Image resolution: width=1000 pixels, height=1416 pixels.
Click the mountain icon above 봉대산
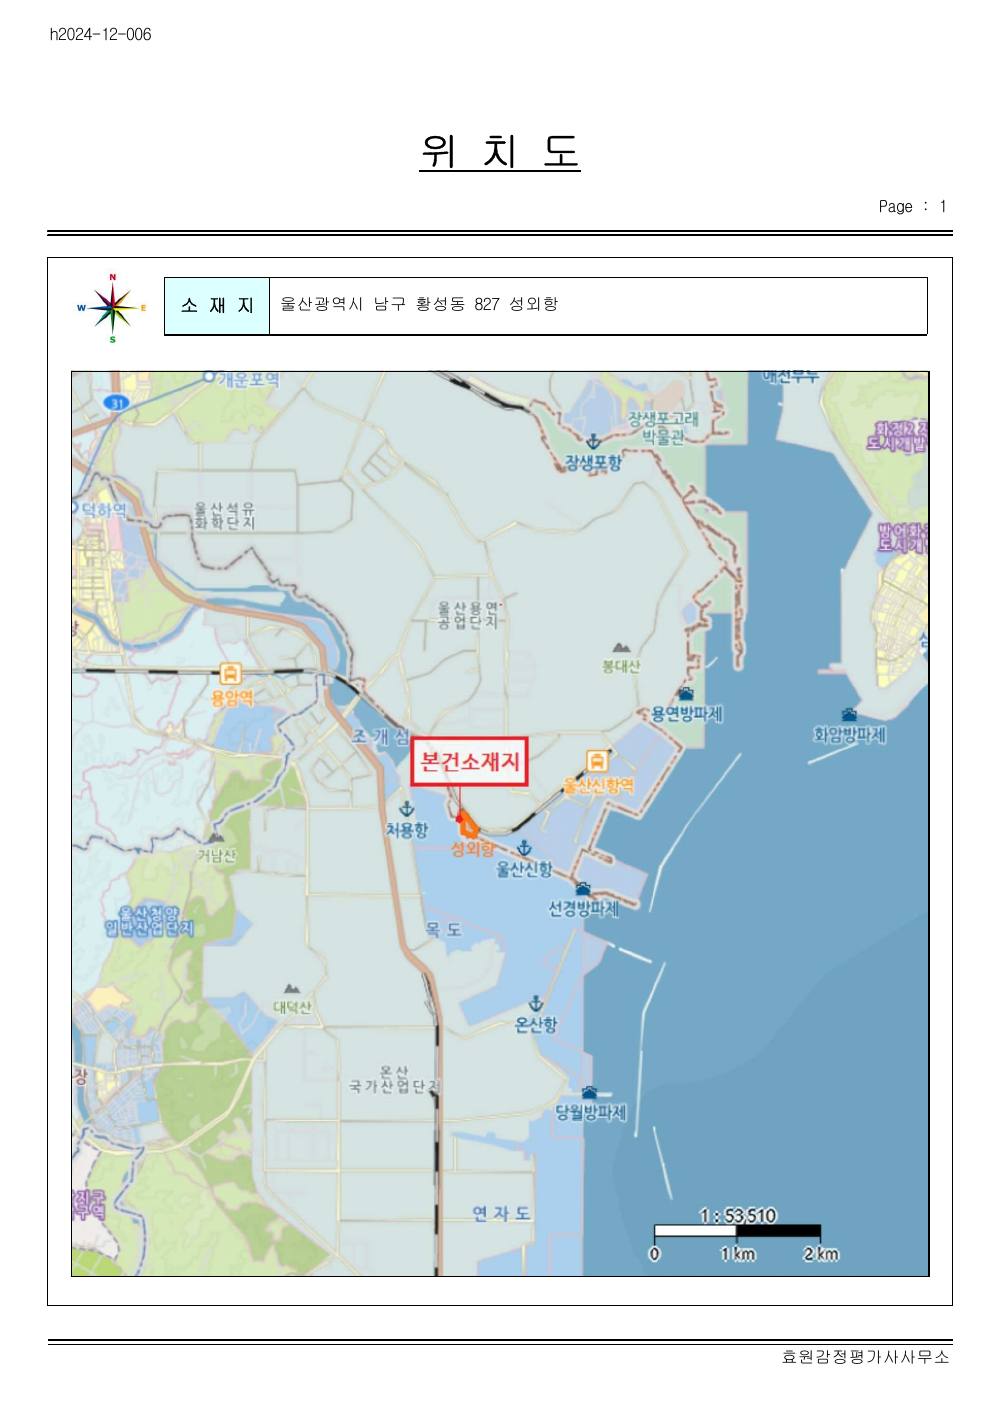coord(622,648)
